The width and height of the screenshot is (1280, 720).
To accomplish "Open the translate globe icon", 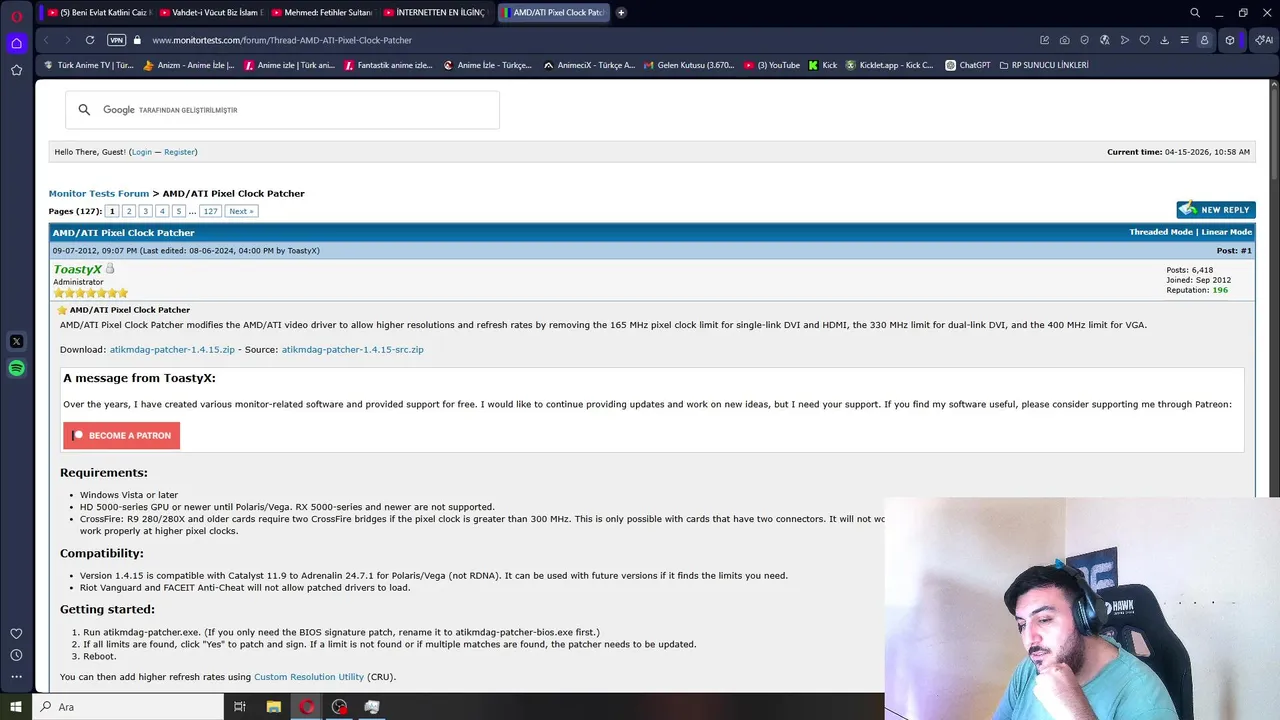I will pos(1104,40).
